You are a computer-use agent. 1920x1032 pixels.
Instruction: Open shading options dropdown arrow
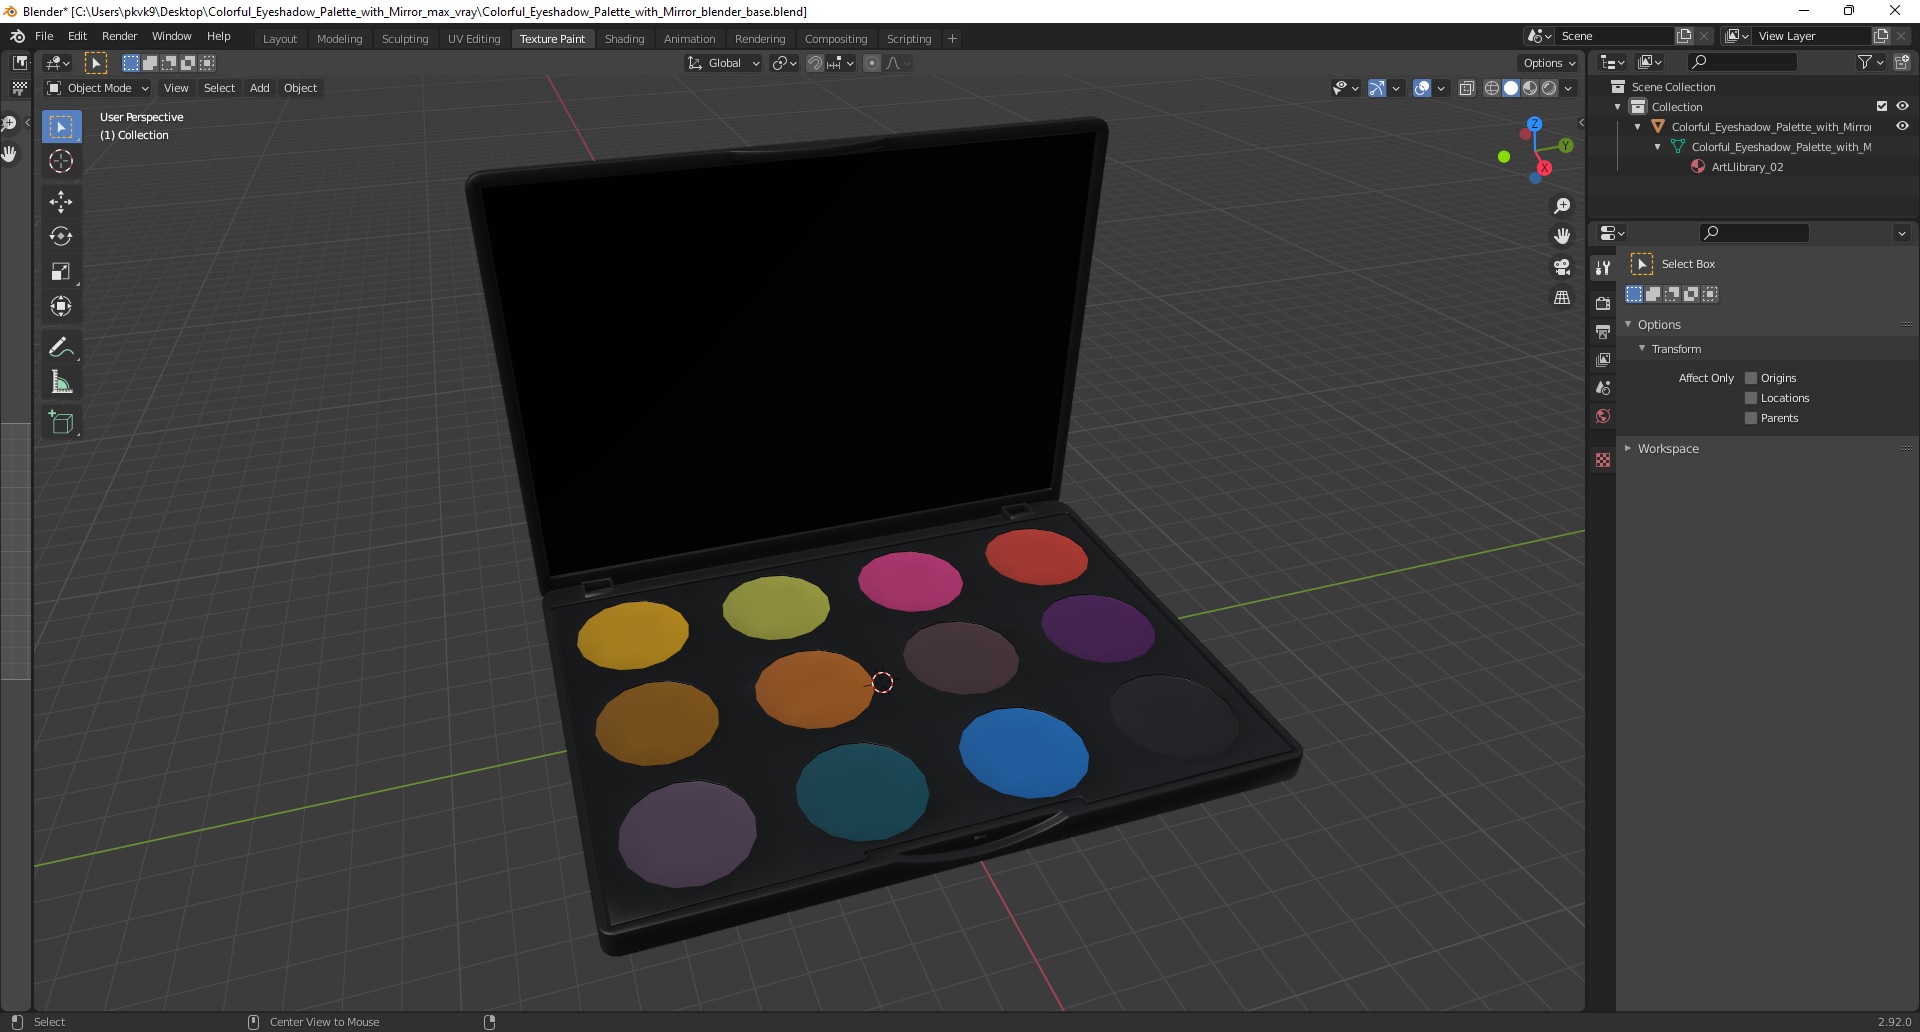pos(1568,88)
